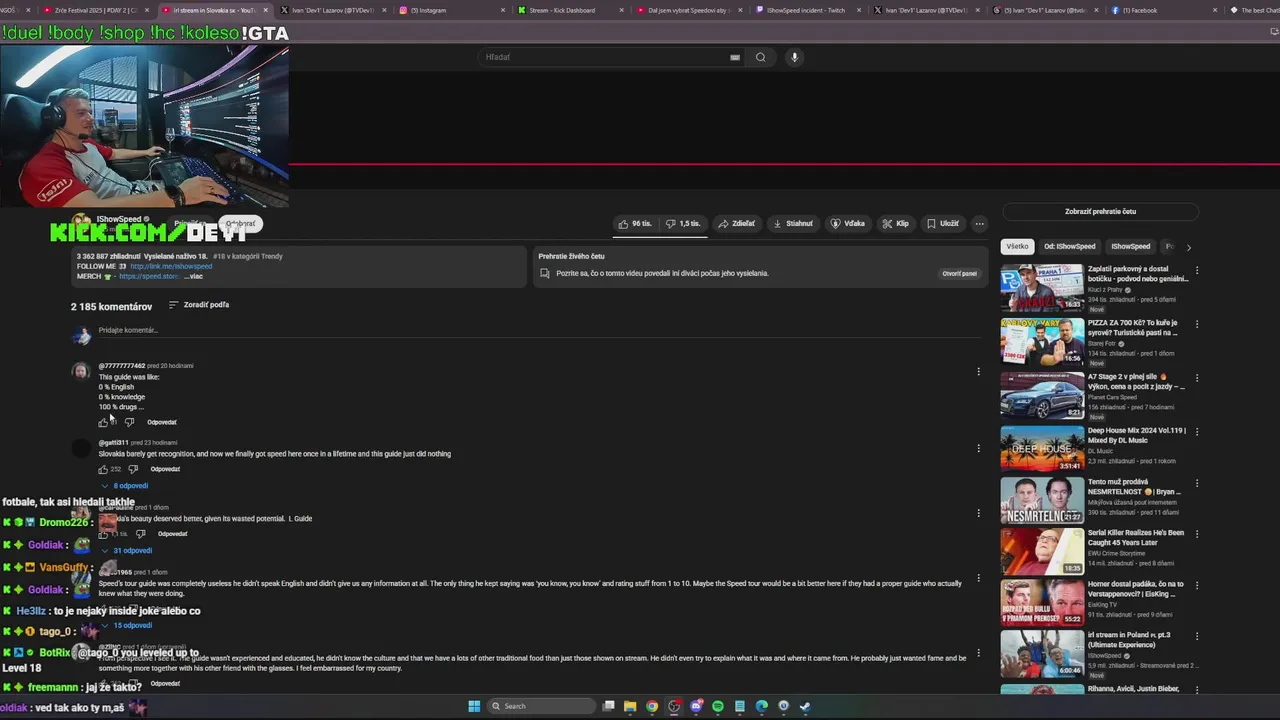Open the IShowSpeed channel name
Screen dimensions: 1280x720
(x=119, y=219)
